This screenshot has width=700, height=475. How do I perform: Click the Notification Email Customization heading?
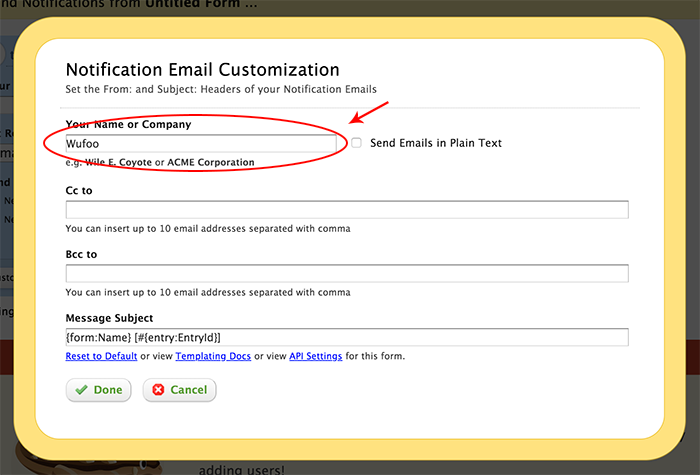click(x=202, y=70)
